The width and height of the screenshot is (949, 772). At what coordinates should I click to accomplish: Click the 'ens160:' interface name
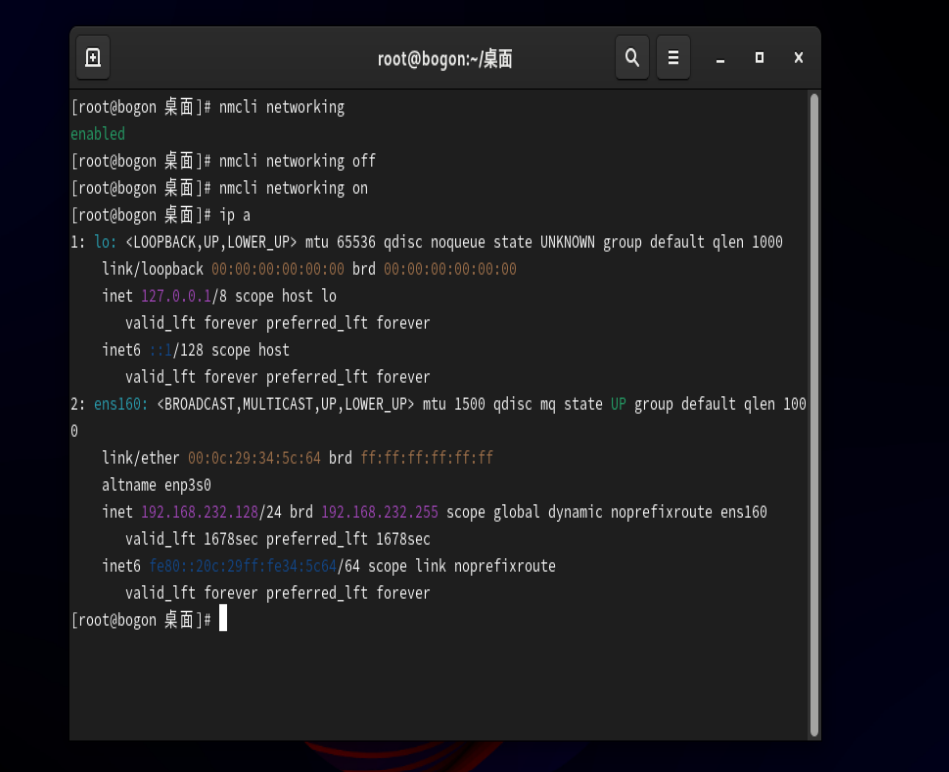[x=120, y=404]
